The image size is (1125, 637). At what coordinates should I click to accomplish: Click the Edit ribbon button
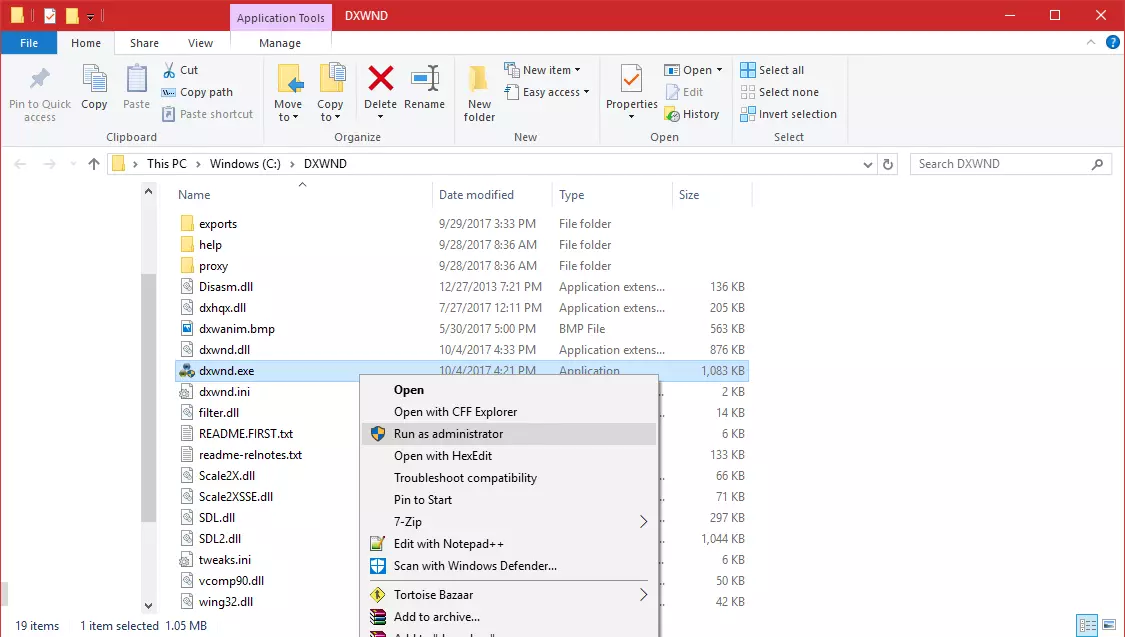point(684,92)
